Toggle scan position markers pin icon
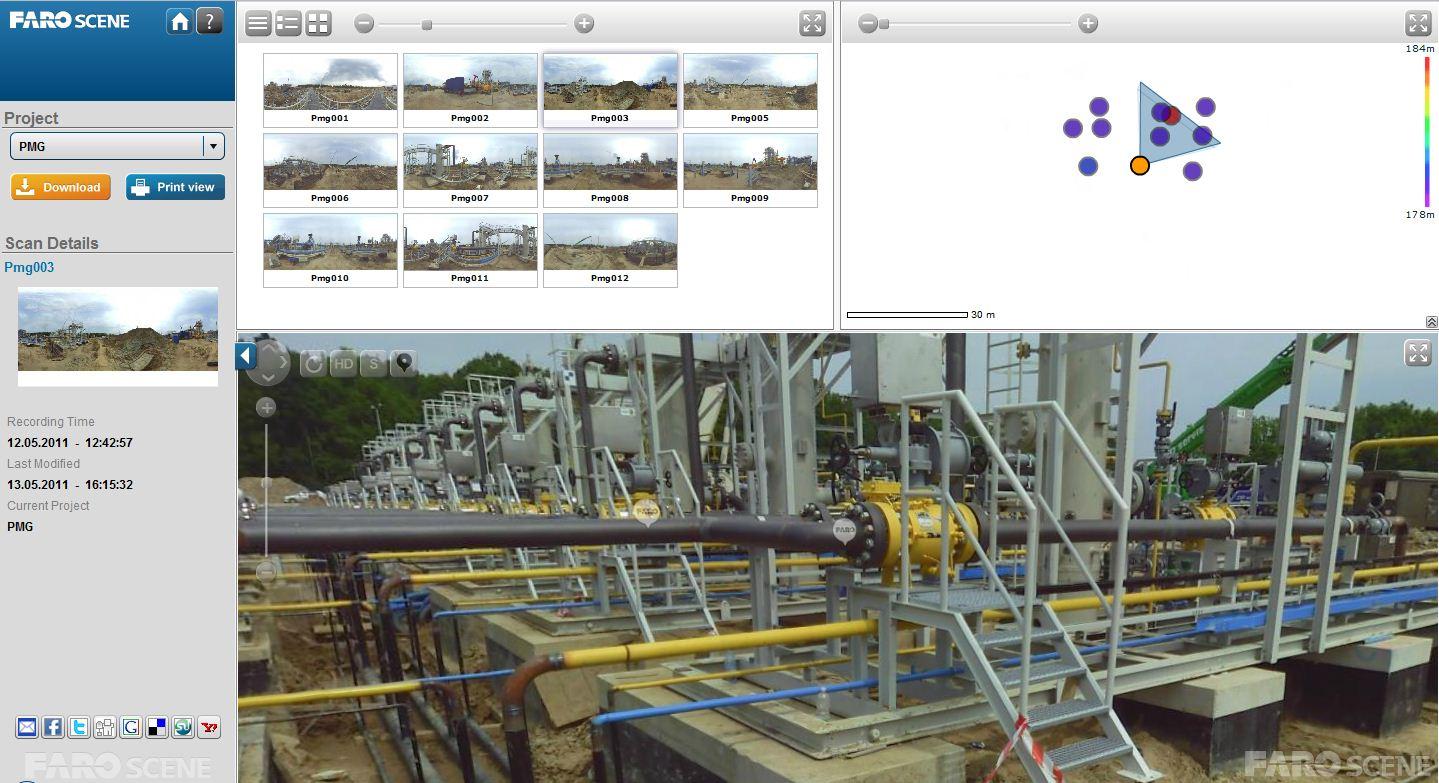 tap(404, 363)
